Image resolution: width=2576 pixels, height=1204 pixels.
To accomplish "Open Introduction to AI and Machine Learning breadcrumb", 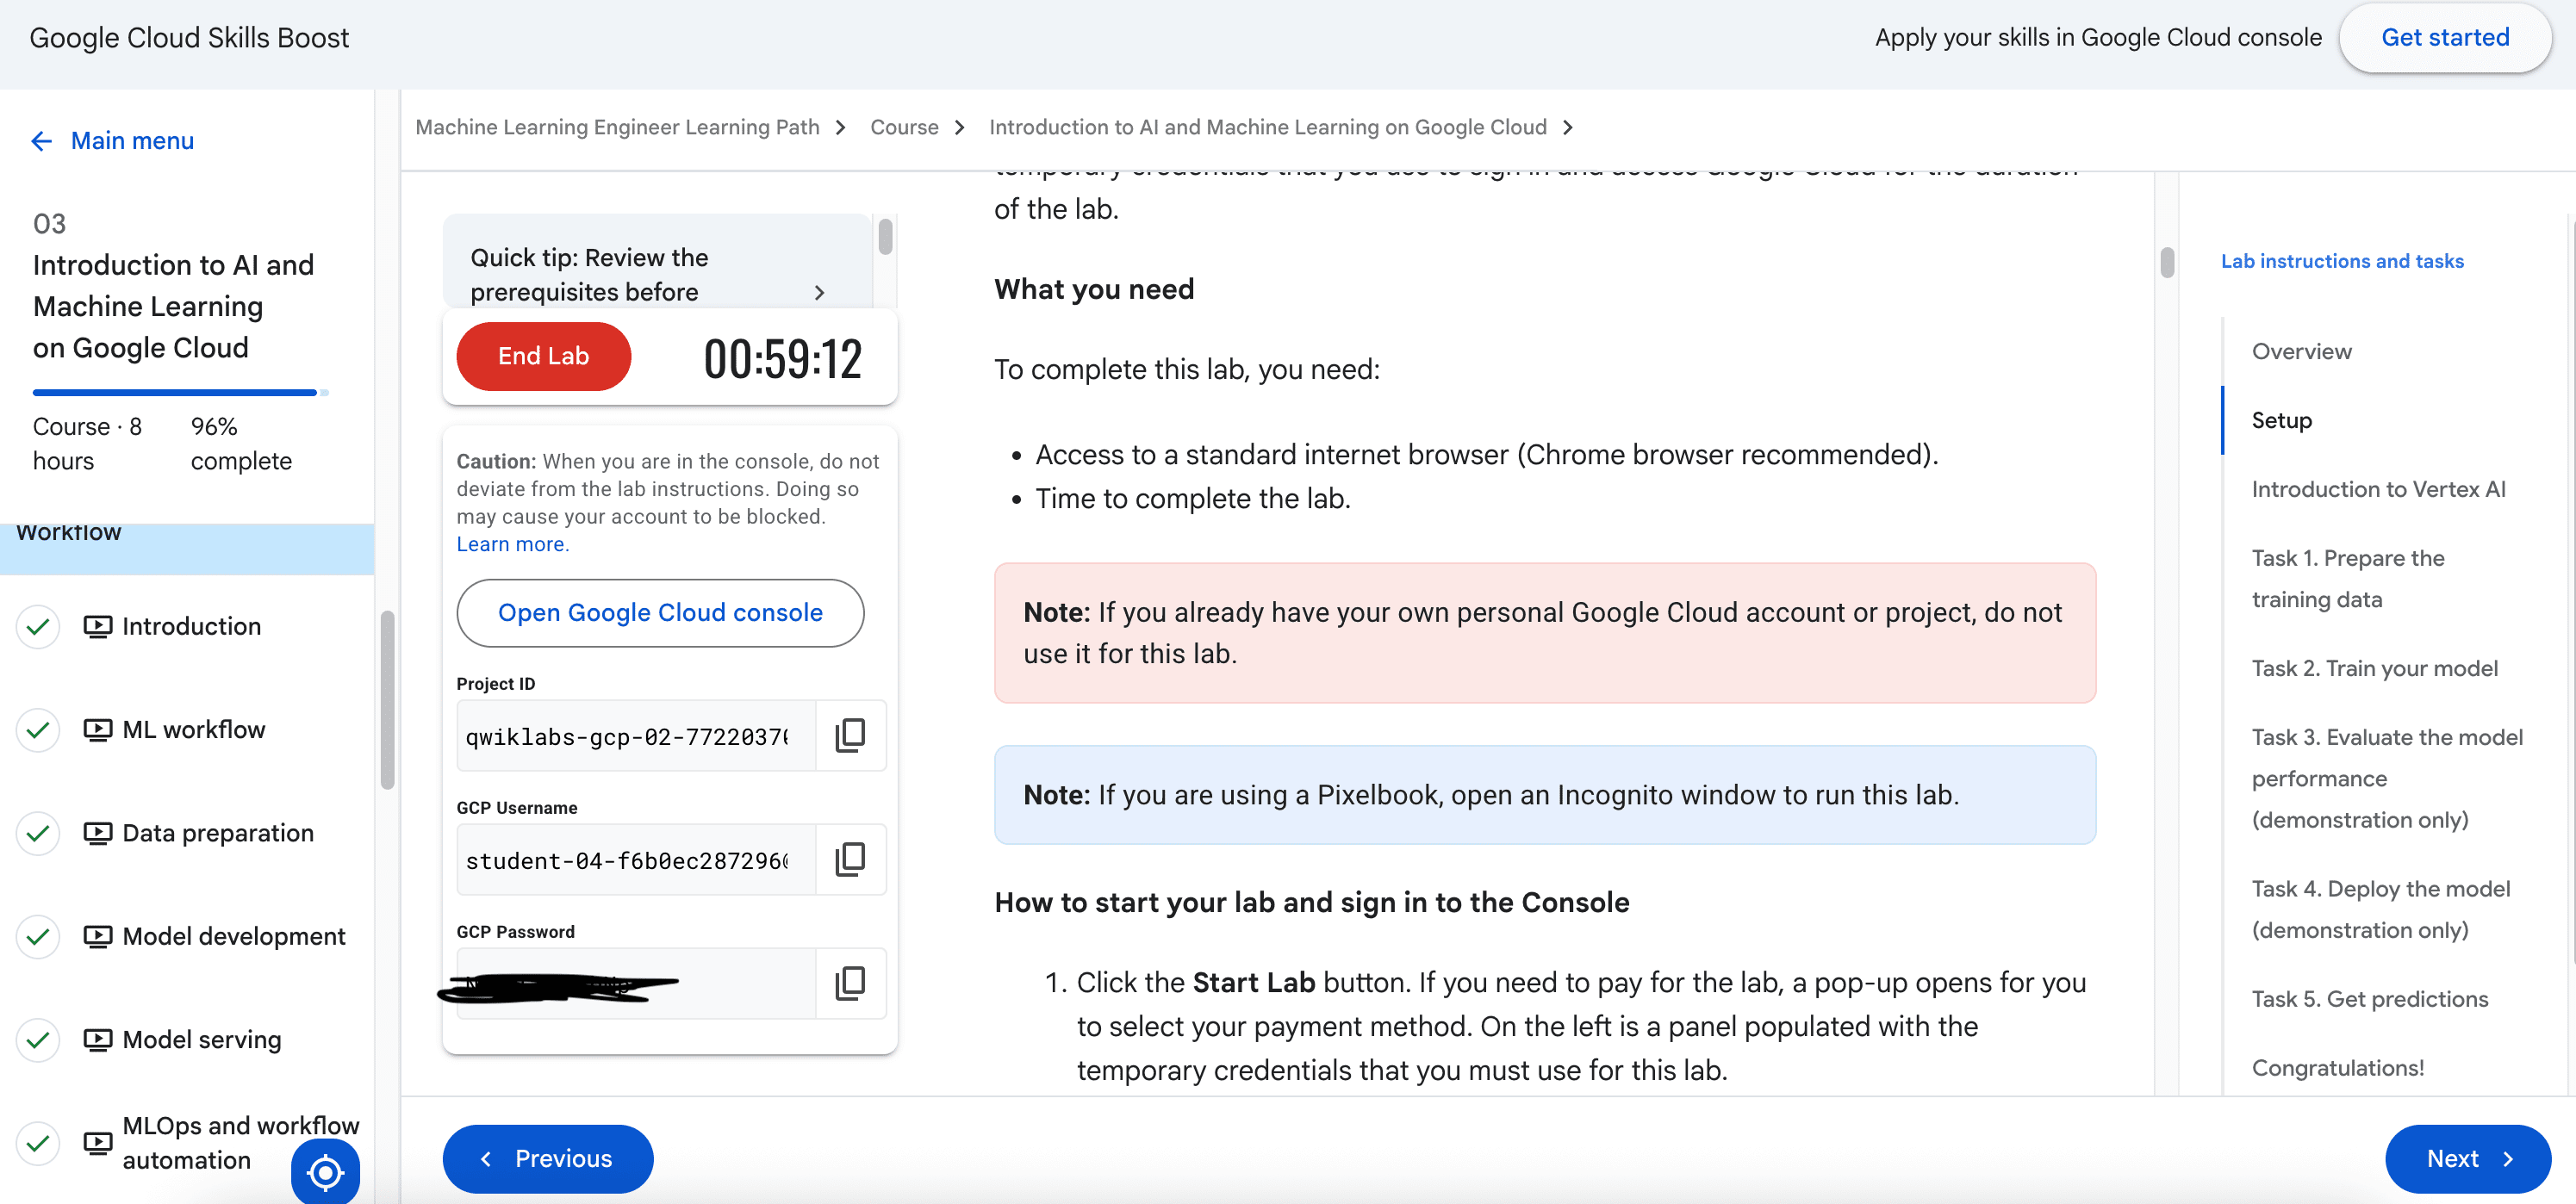I will [x=1267, y=127].
